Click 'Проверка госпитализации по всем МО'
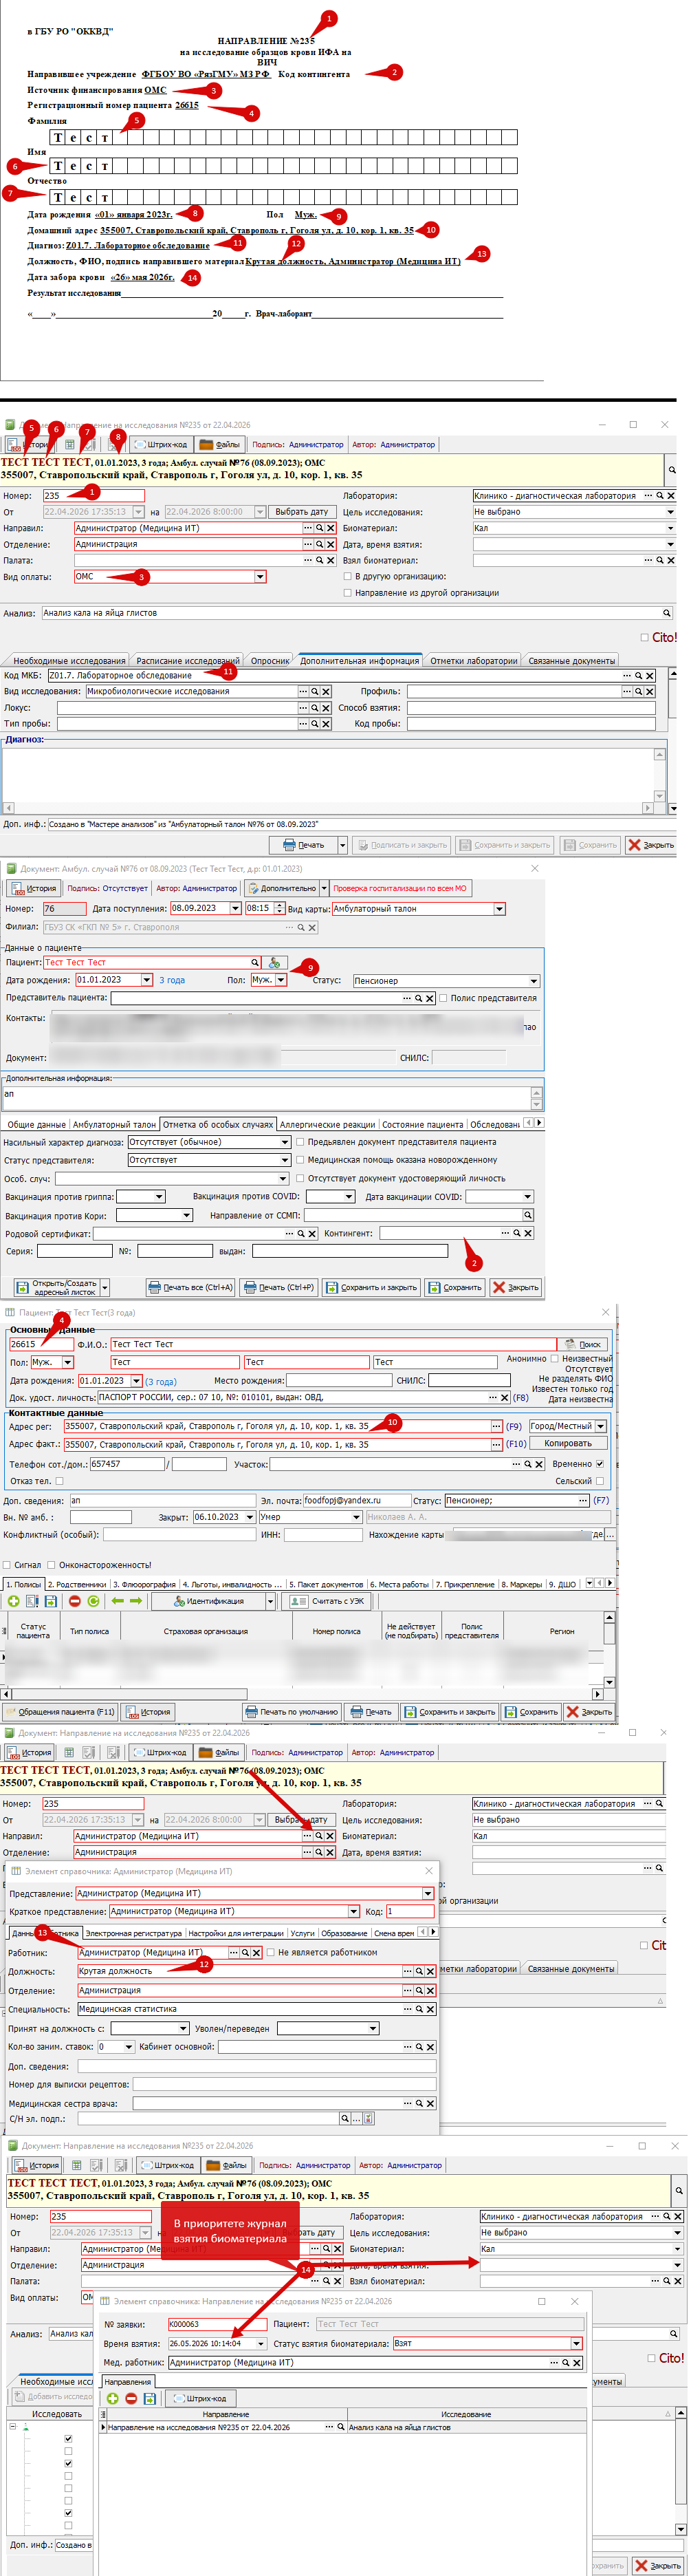 [x=400, y=888]
